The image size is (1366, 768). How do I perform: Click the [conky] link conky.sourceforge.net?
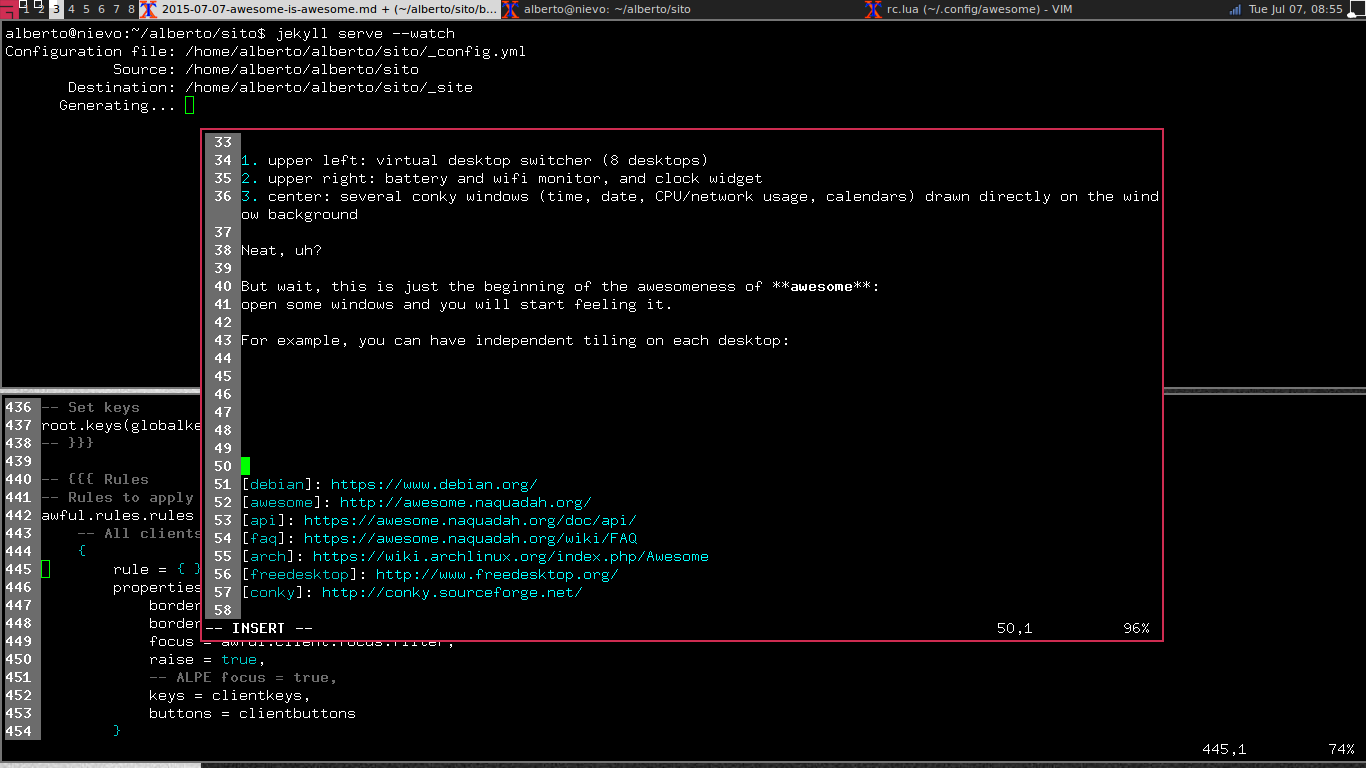452,592
